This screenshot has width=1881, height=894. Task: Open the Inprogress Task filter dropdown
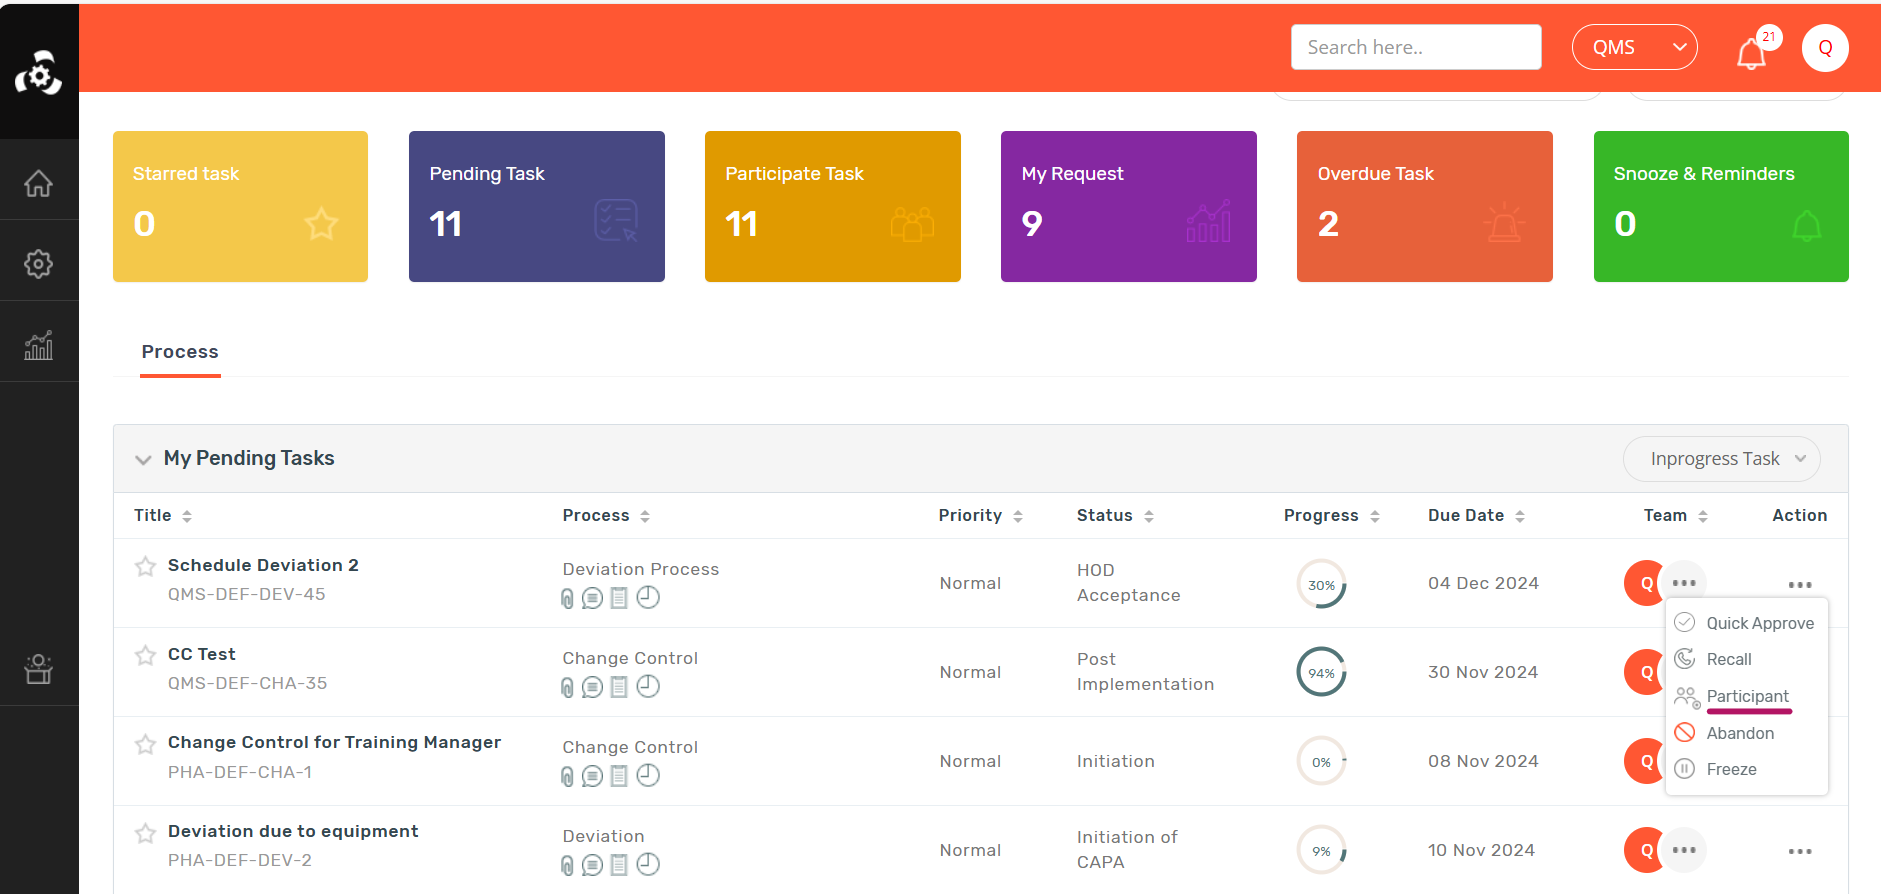coord(1721,459)
